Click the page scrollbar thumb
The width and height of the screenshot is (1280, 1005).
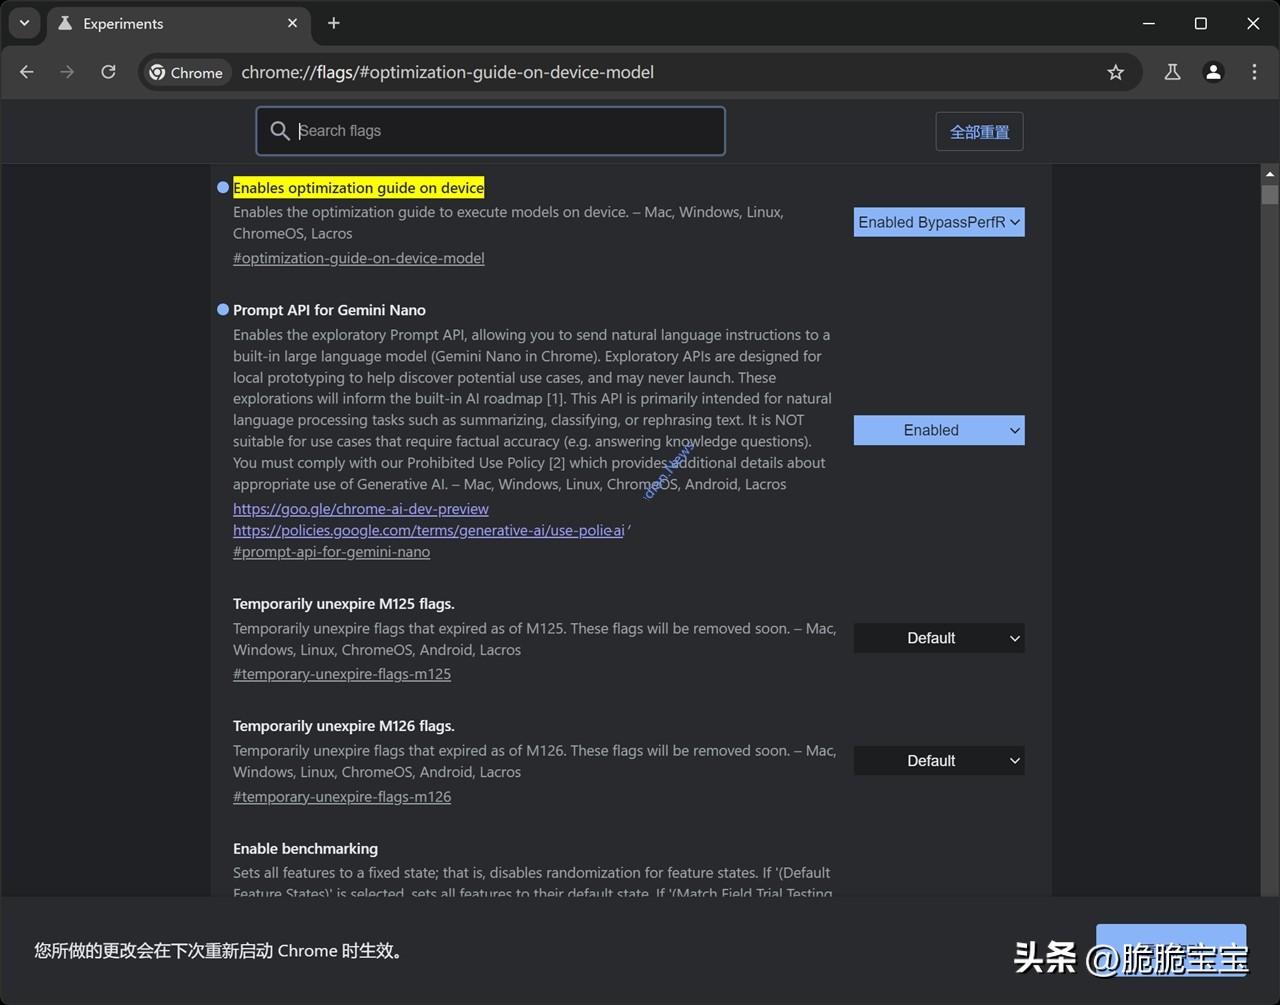click(1269, 194)
